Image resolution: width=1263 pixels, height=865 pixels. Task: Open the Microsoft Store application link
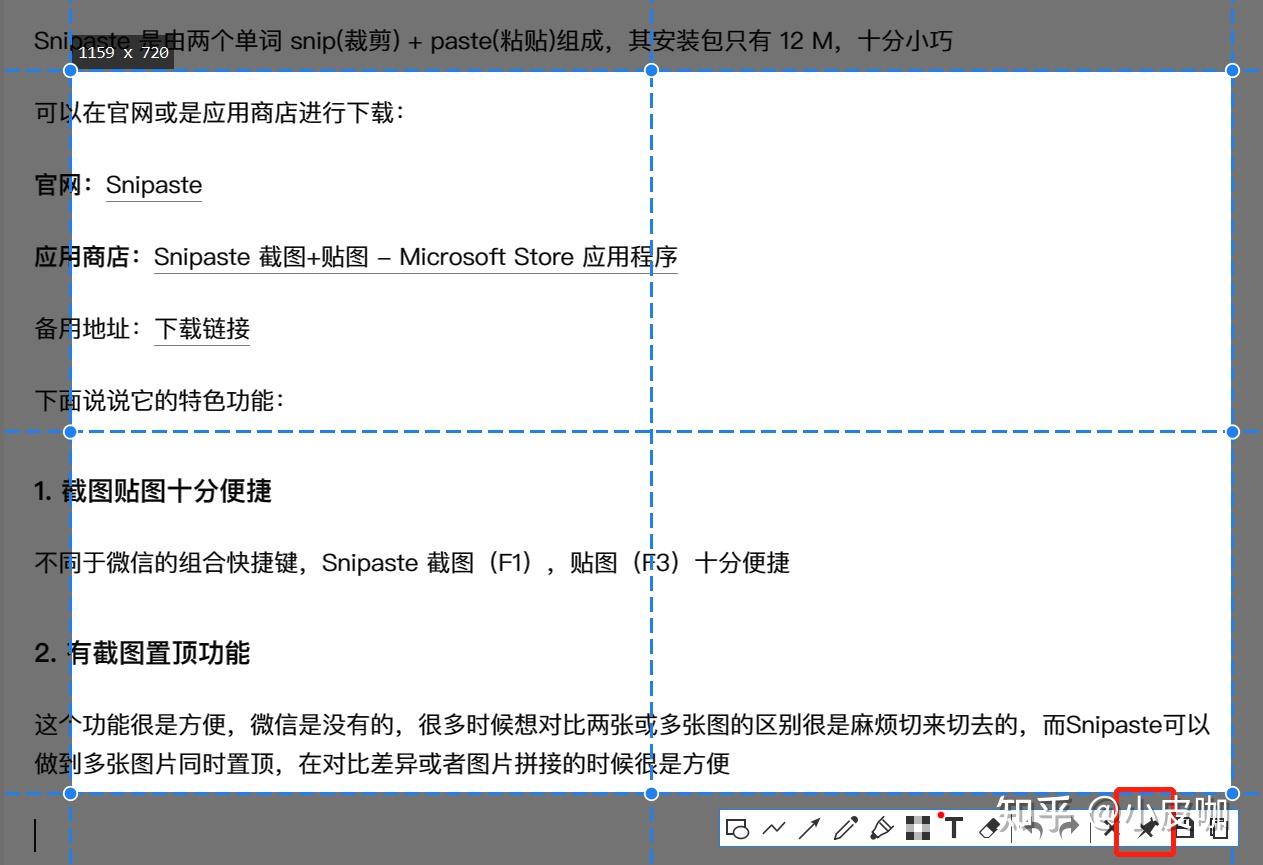[414, 257]
